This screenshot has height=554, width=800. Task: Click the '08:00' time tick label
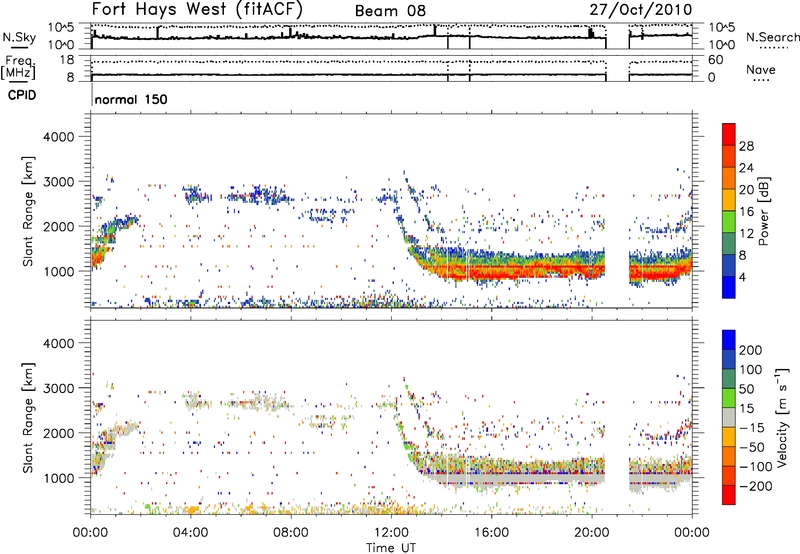pyautogui.click(x=291, y=533)
